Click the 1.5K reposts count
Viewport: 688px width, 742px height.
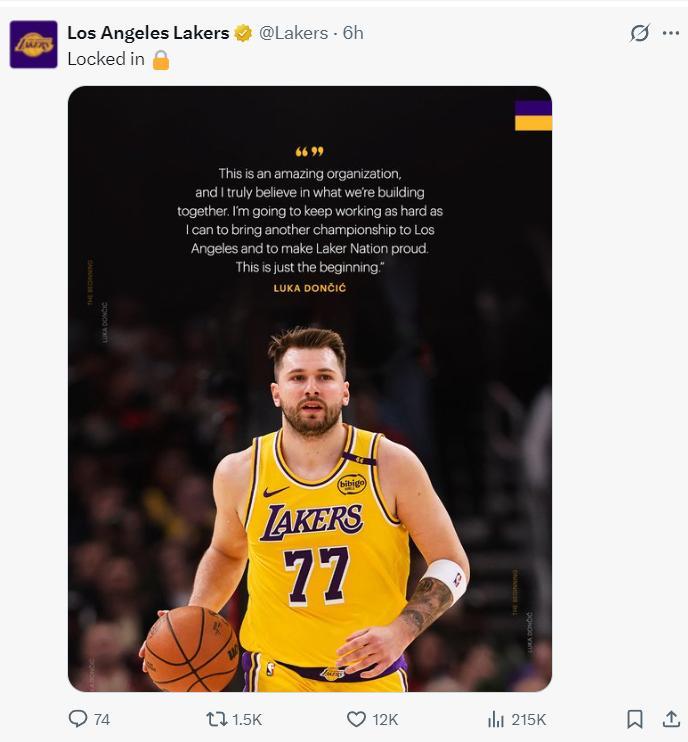pos(247,719)
